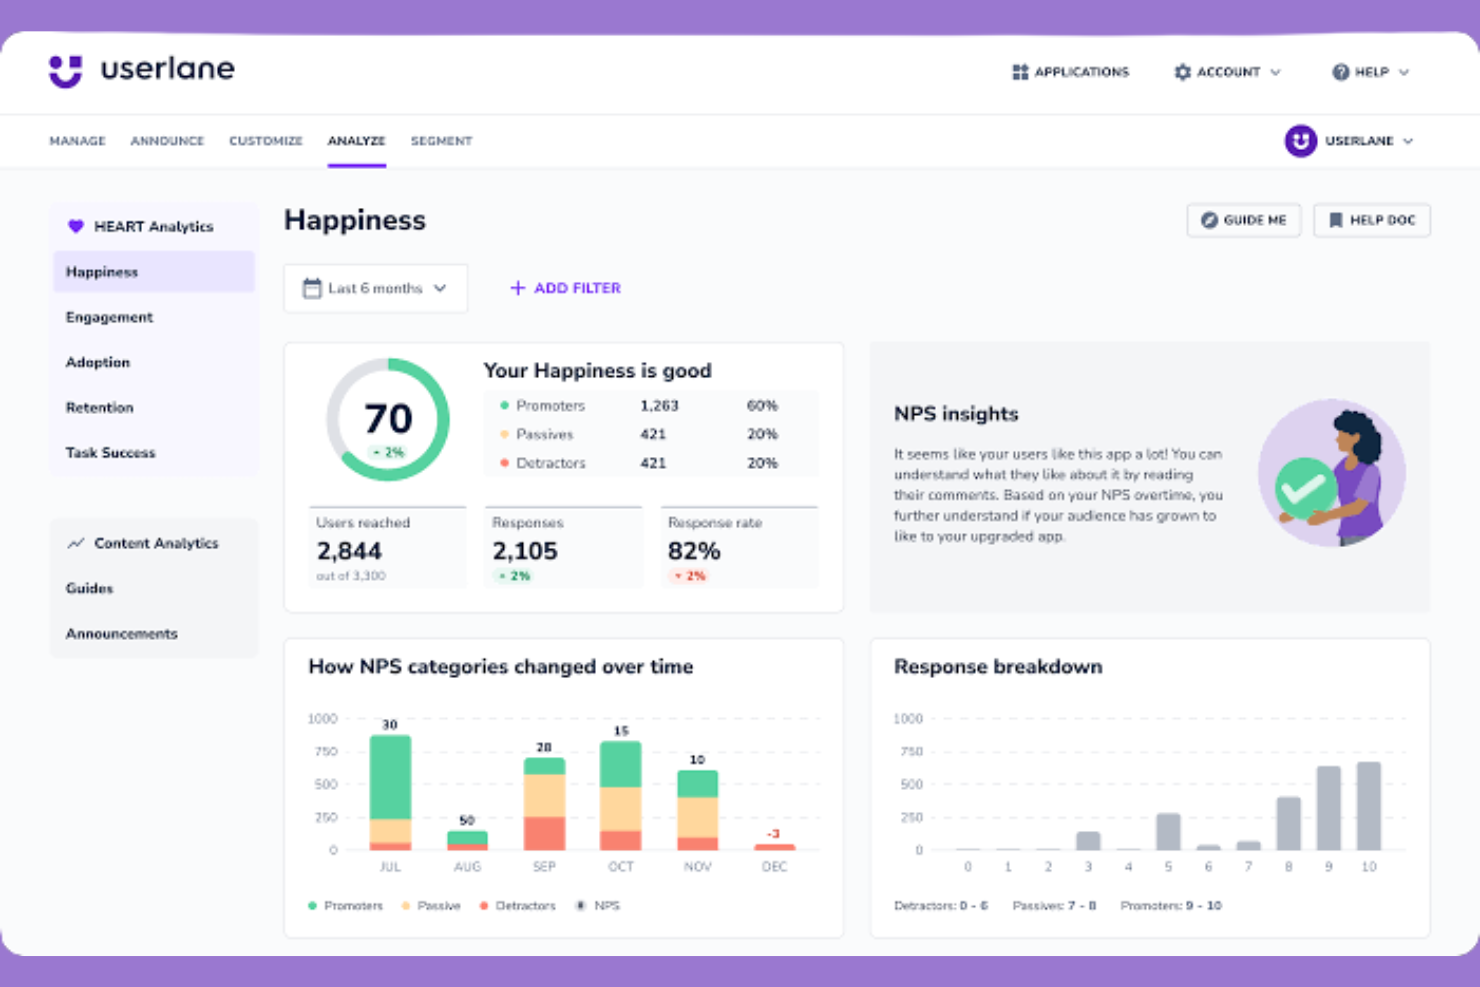The width and height of the screenshot is (1480, 987).
Task: Click the NPS insights checkmark illustration
Action: tap(1305, 488)
